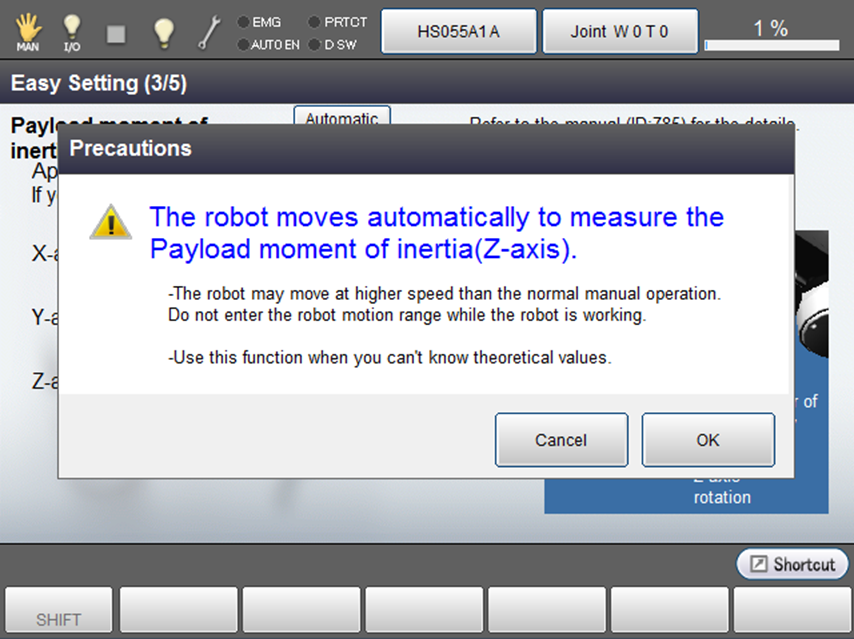Click the Shortcut arrow icon
854x639 pixels.
tap(759, 565)
